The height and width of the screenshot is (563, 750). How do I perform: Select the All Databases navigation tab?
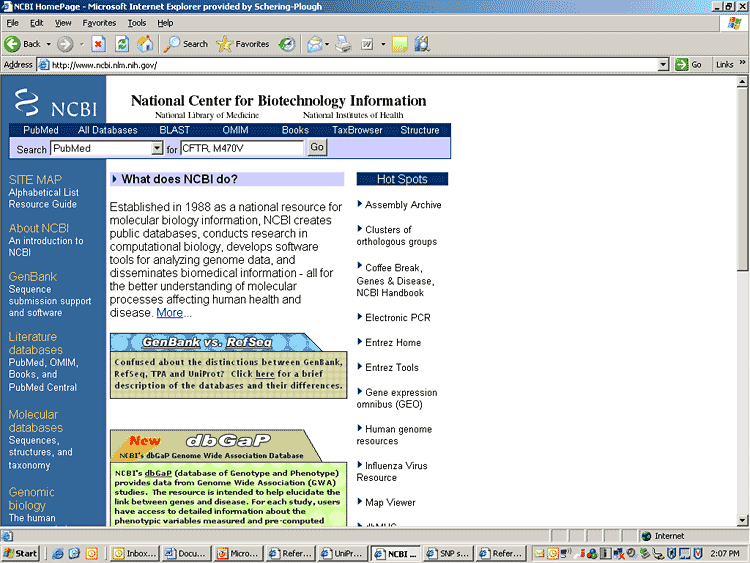pyautogui.click(x=108, y=130)
